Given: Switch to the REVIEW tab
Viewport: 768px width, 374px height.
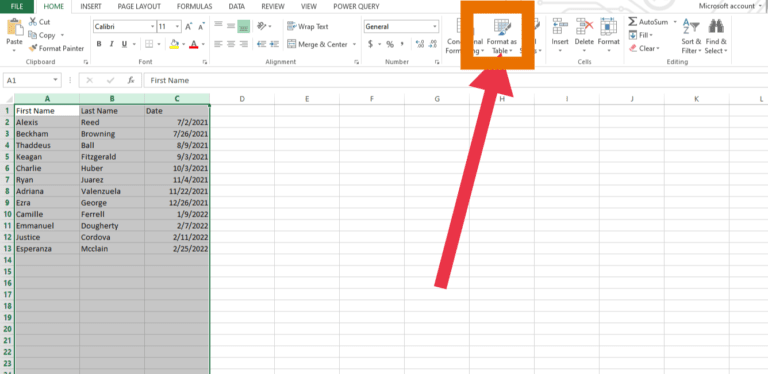Looking at the screenshot, I should click(x=273, y=6).
